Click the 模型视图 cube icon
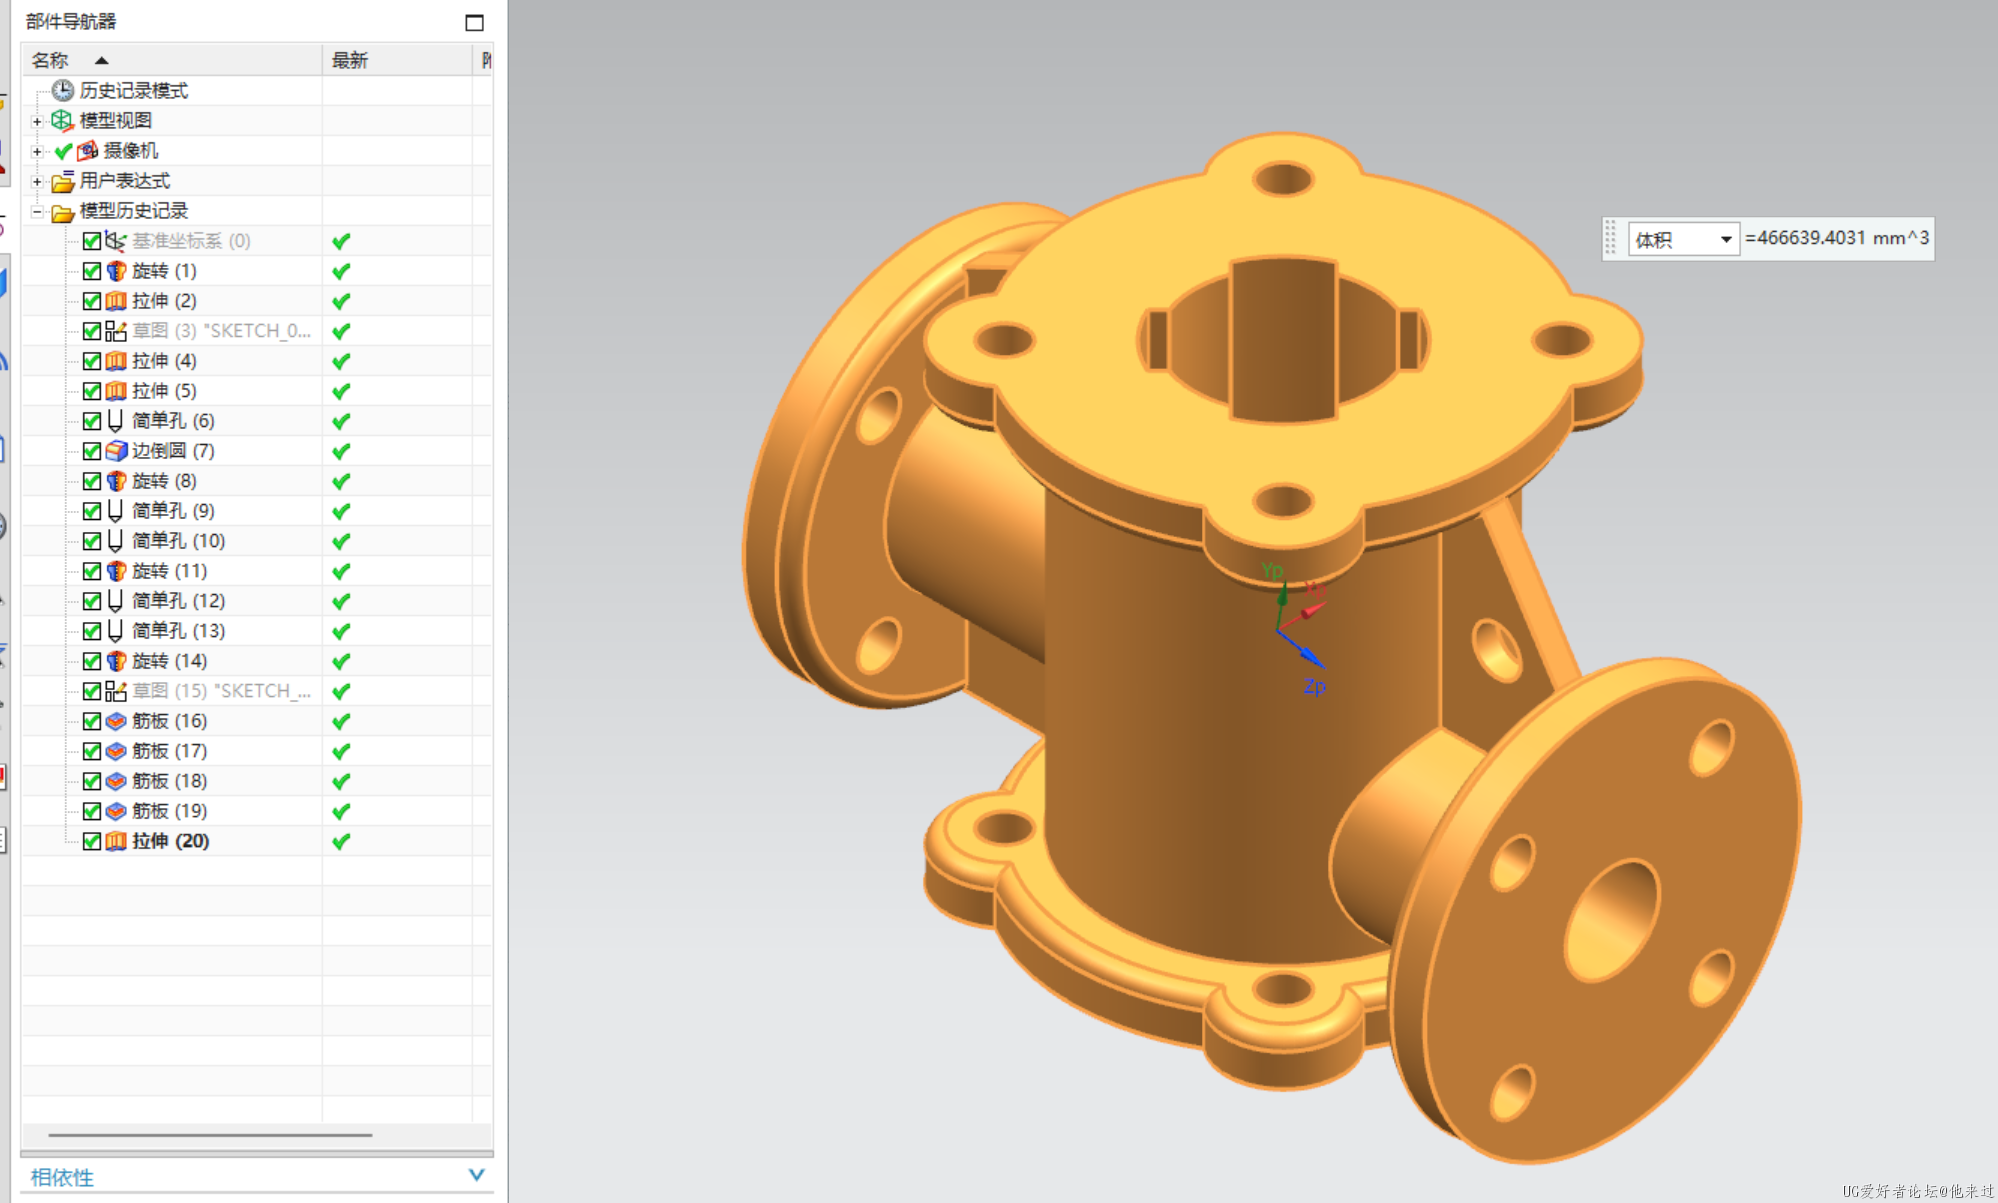The image size is (1998, 1203). pos(62,121)
